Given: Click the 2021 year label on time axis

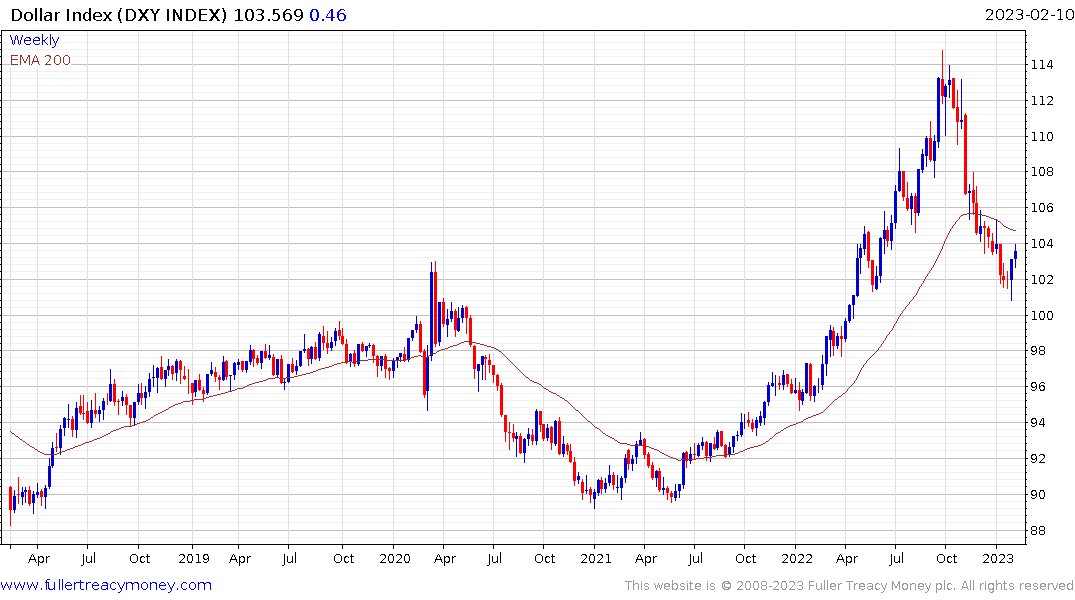Looking at the screenshot, I should coord(595,558).
